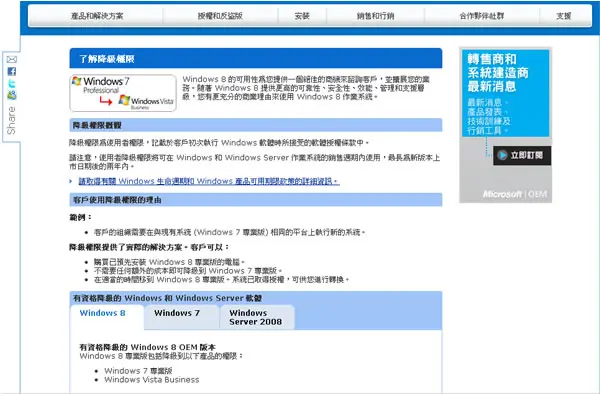The width and height of the screenshot is (600, 394).
Task: Click the Microsoft OEM logo in banner
Action: pyautogui.click(x=515, y=194)
